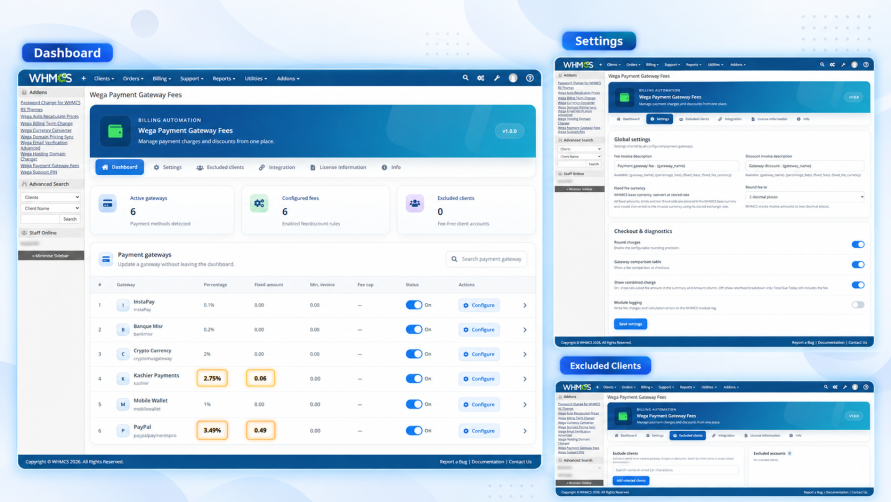Click the highlighted 0.49 PayPal fixed amount
The image size is (891, 502).
coord(260,430)
